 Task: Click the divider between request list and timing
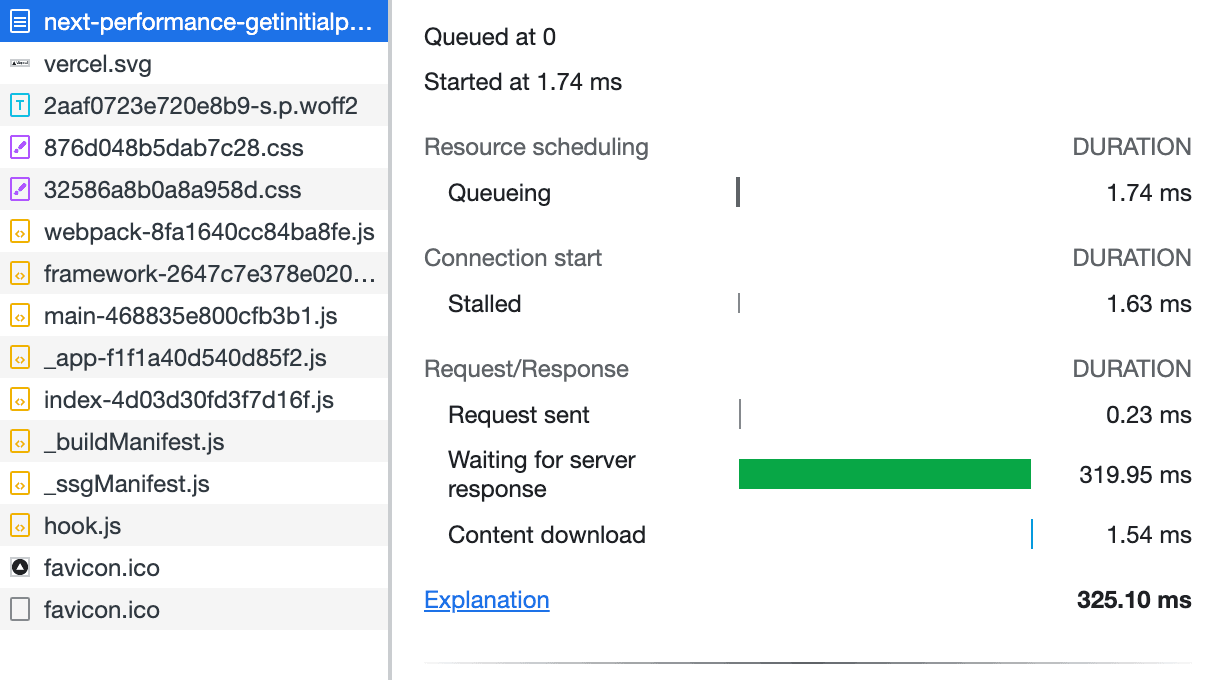pyautogui.click(x=390, y=340)
